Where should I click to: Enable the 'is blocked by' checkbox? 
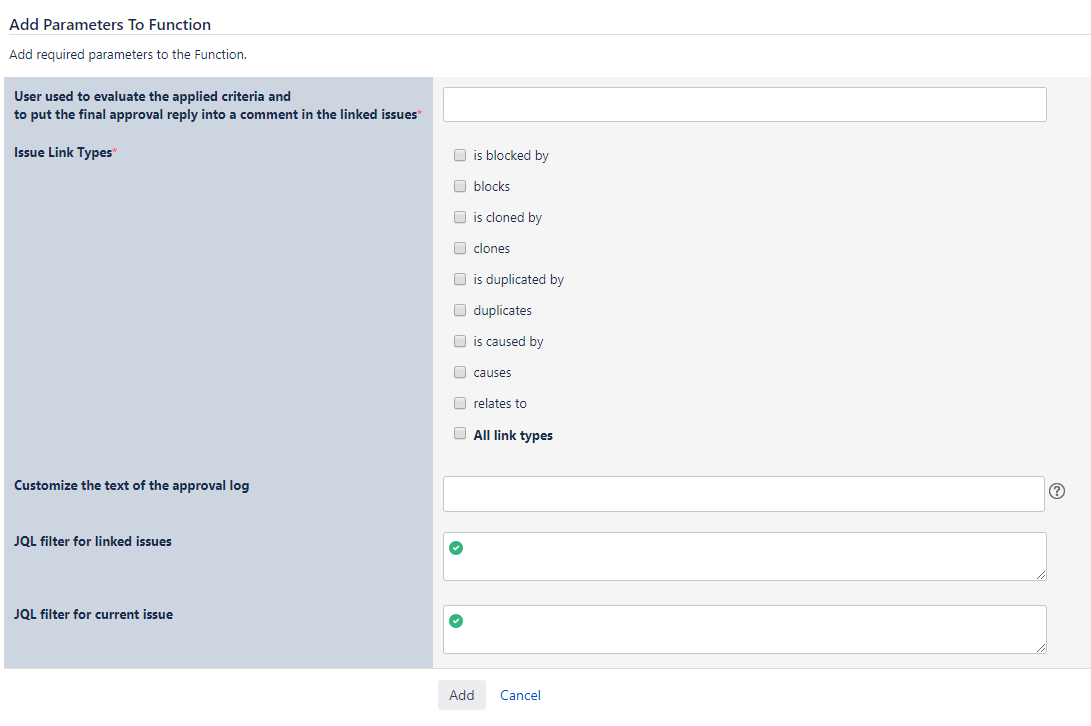[x=460, y=155]
